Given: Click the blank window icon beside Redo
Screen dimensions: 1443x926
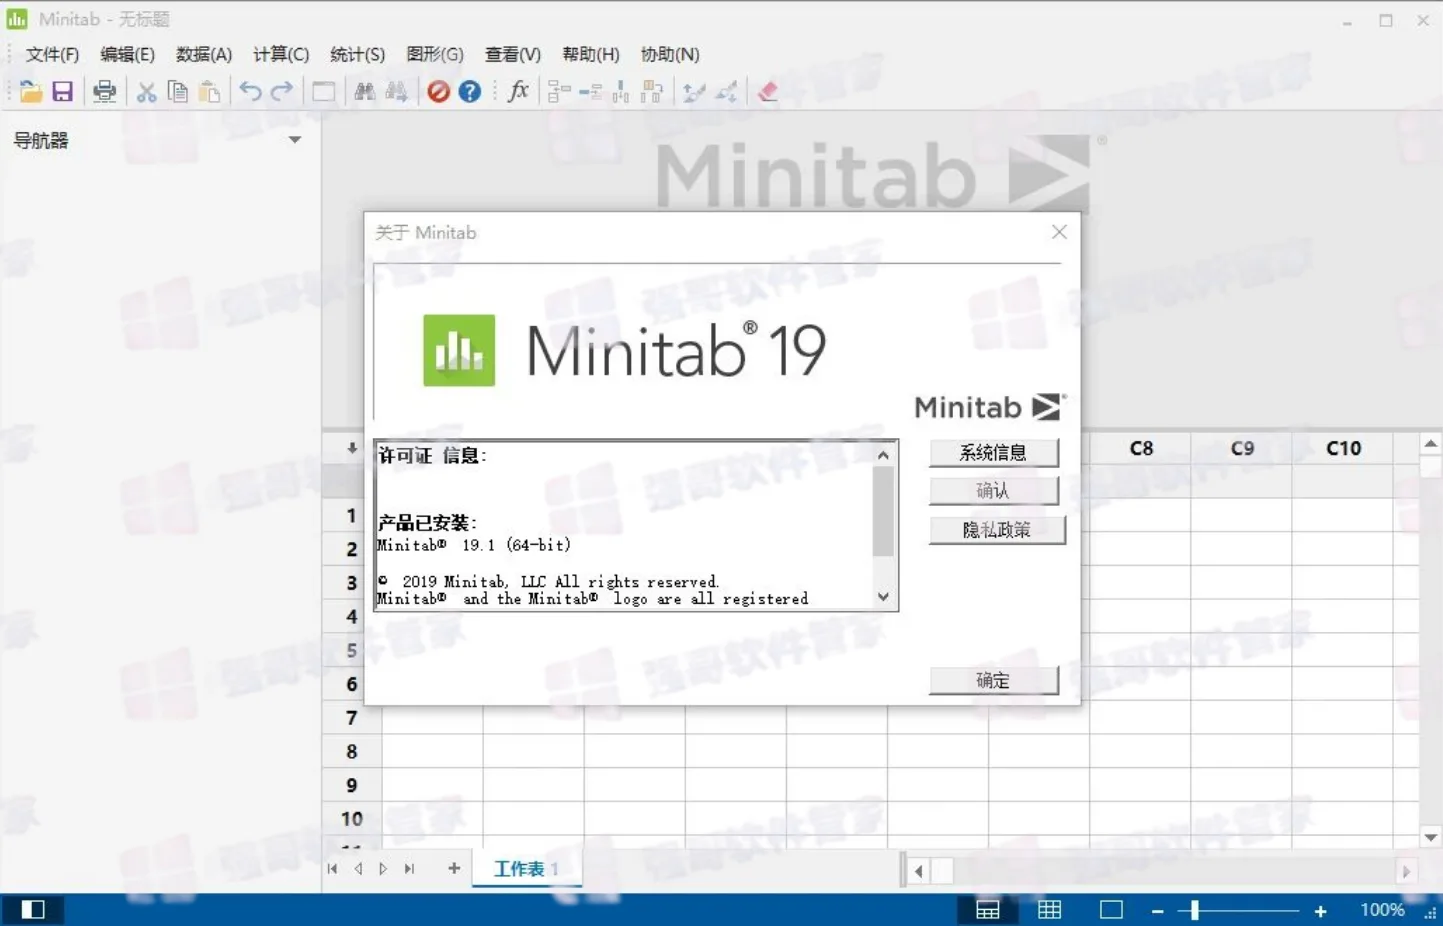Looking at the screenshot, I should click(323, 92).
